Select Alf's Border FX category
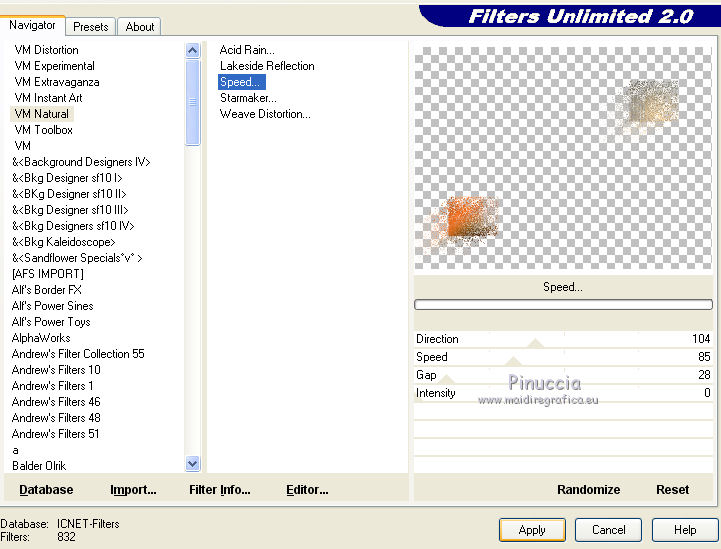Screen dimensions: 721x549 46,290
